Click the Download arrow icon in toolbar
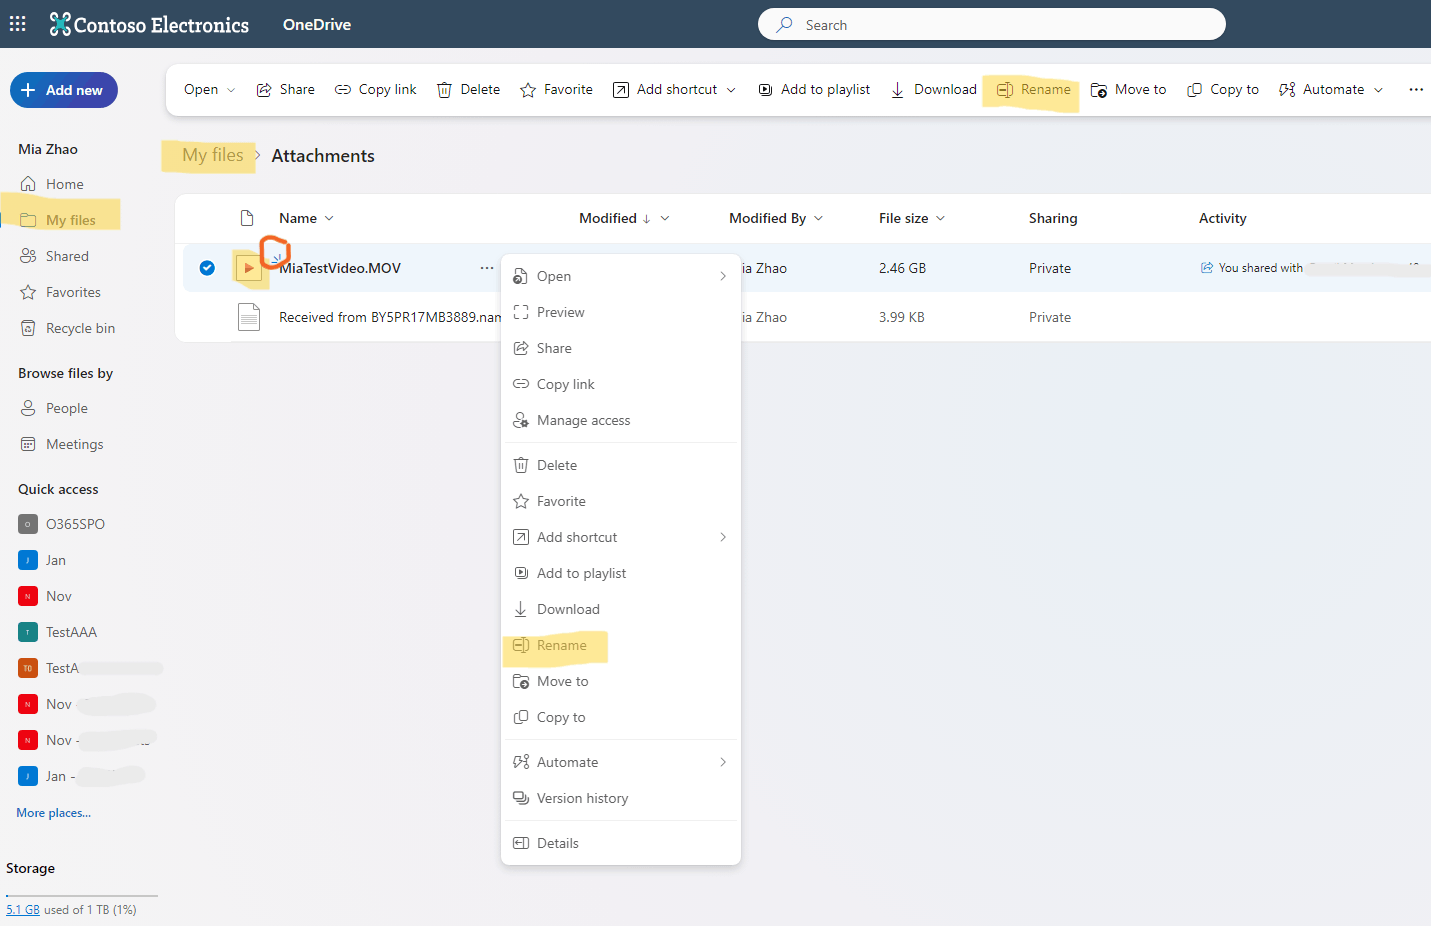 click(897, 90)
